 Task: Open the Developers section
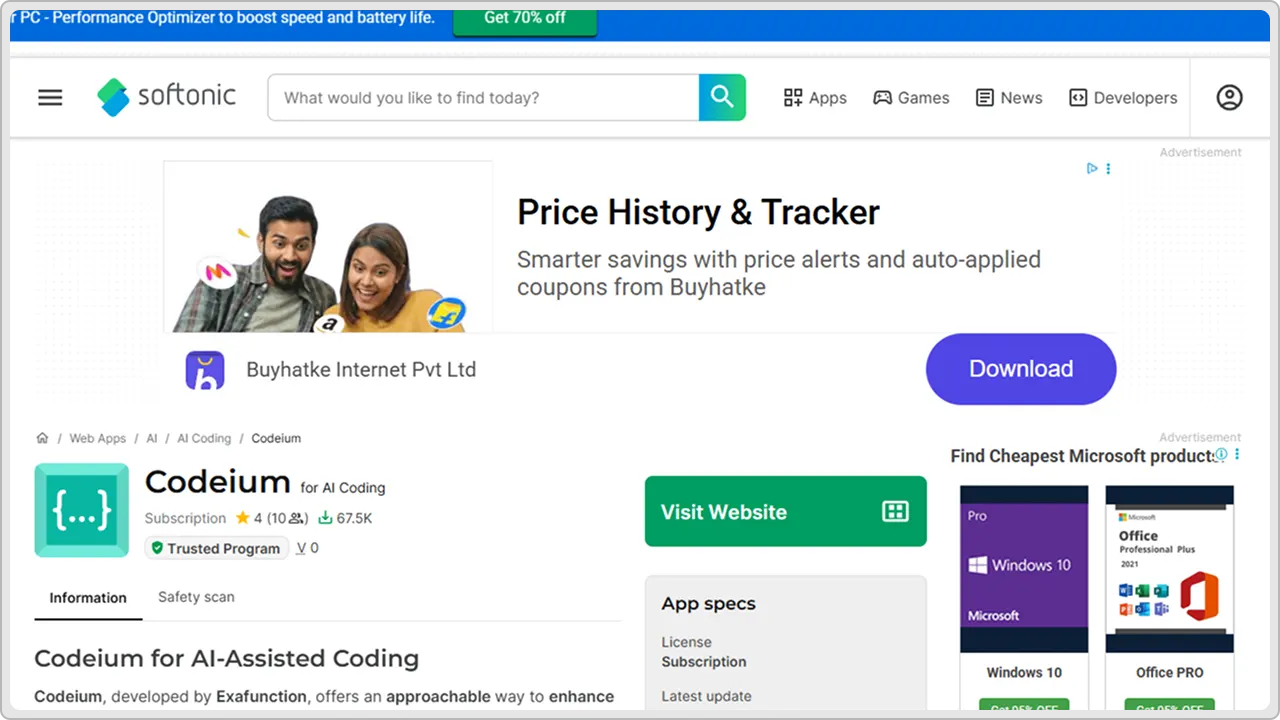pyautogui.click(x=1123, y=97)
